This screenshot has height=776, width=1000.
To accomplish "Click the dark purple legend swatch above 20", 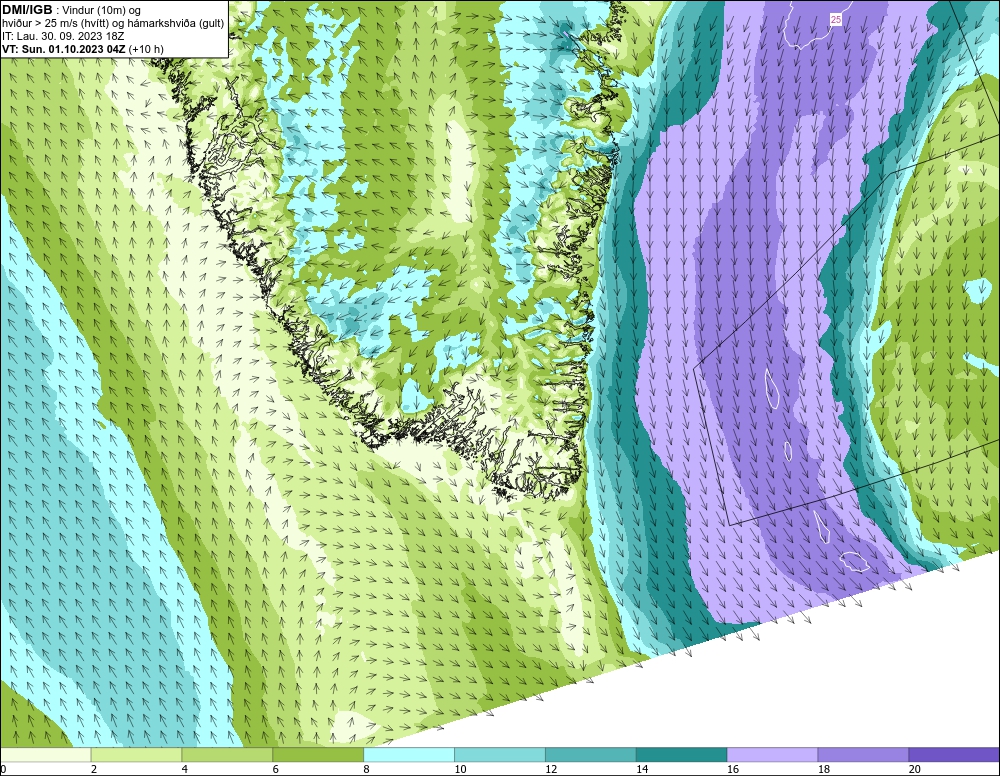I will click(954, 755).
